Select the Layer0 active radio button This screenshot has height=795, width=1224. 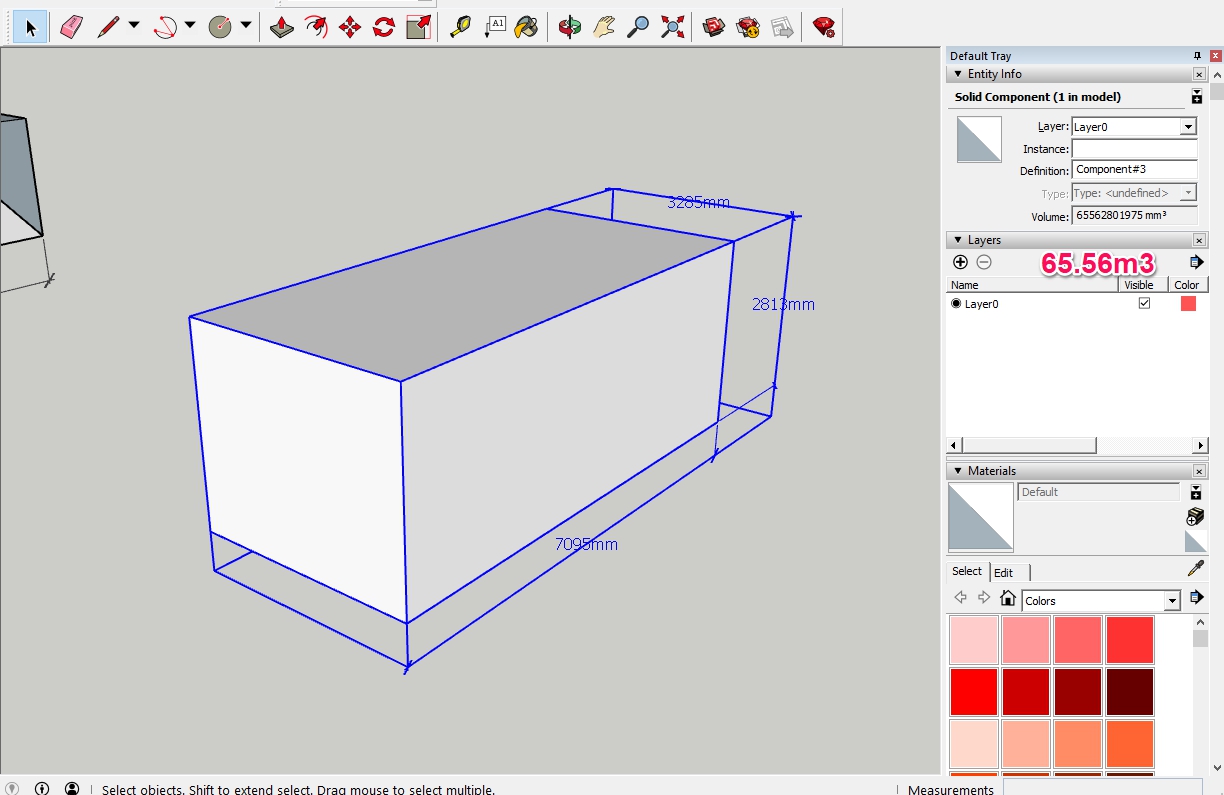click(956, 304)
